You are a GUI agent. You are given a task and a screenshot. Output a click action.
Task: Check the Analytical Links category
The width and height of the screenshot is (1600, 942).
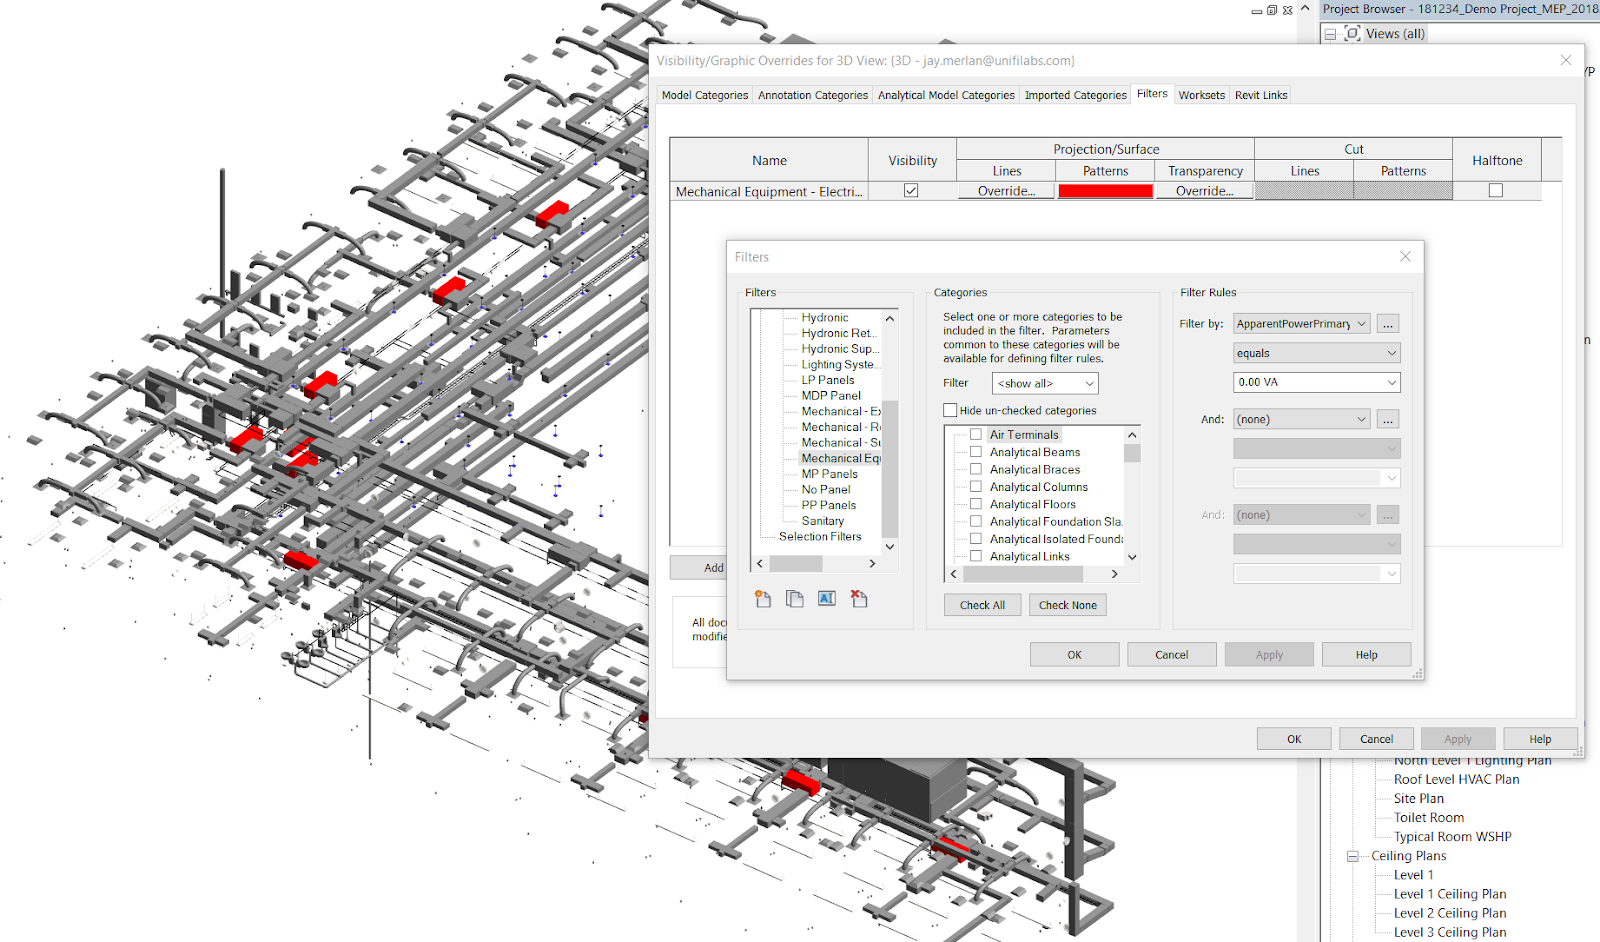pyautogui.click(x=976, y=557)
